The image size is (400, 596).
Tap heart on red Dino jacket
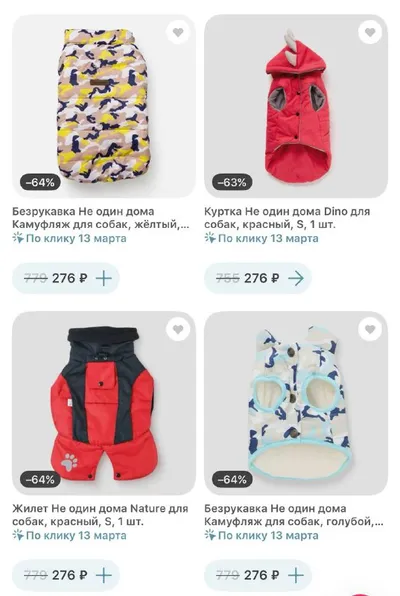370,33
